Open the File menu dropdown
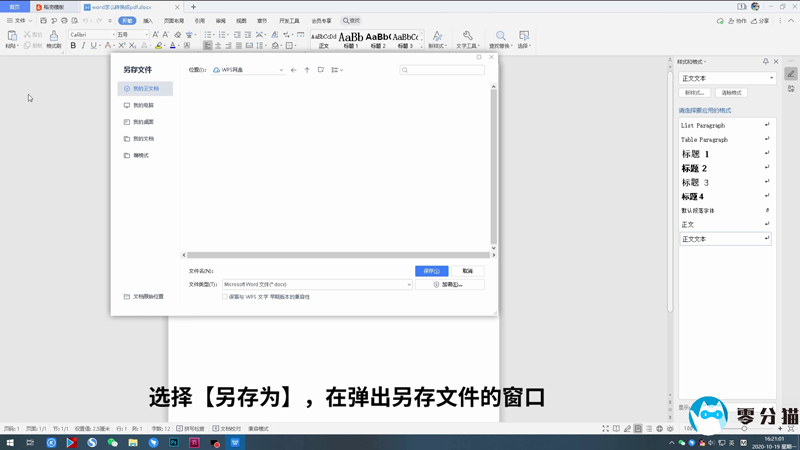The width and height of the screenshot is (800, 450). 19,21
